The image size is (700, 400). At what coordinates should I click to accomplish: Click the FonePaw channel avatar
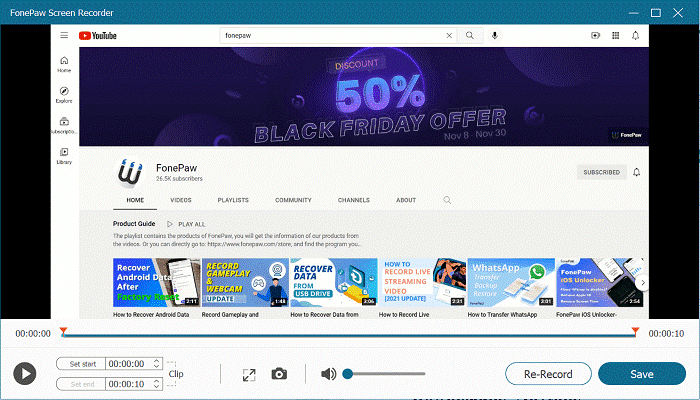point(130,172)
